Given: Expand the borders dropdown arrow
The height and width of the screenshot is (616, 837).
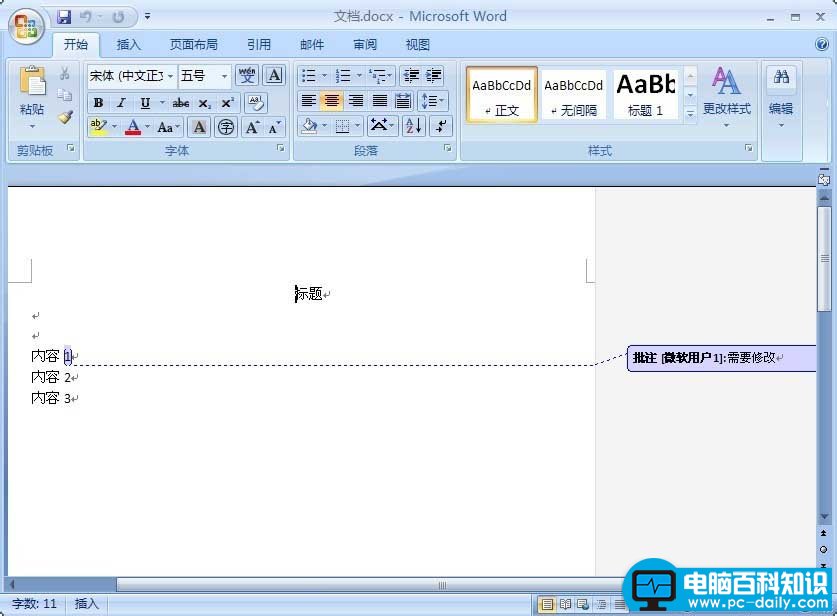Looking at the screenshot, I should coord(358,126).
